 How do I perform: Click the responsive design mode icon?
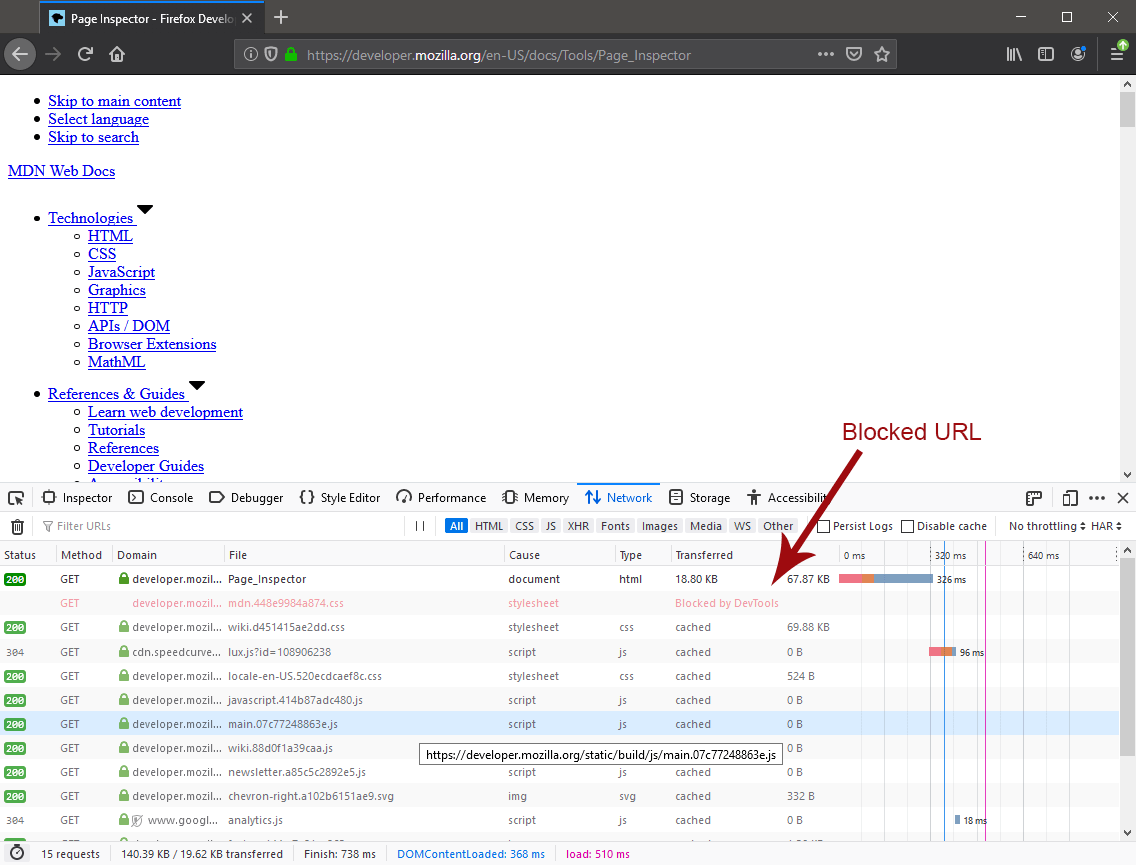1070,498
